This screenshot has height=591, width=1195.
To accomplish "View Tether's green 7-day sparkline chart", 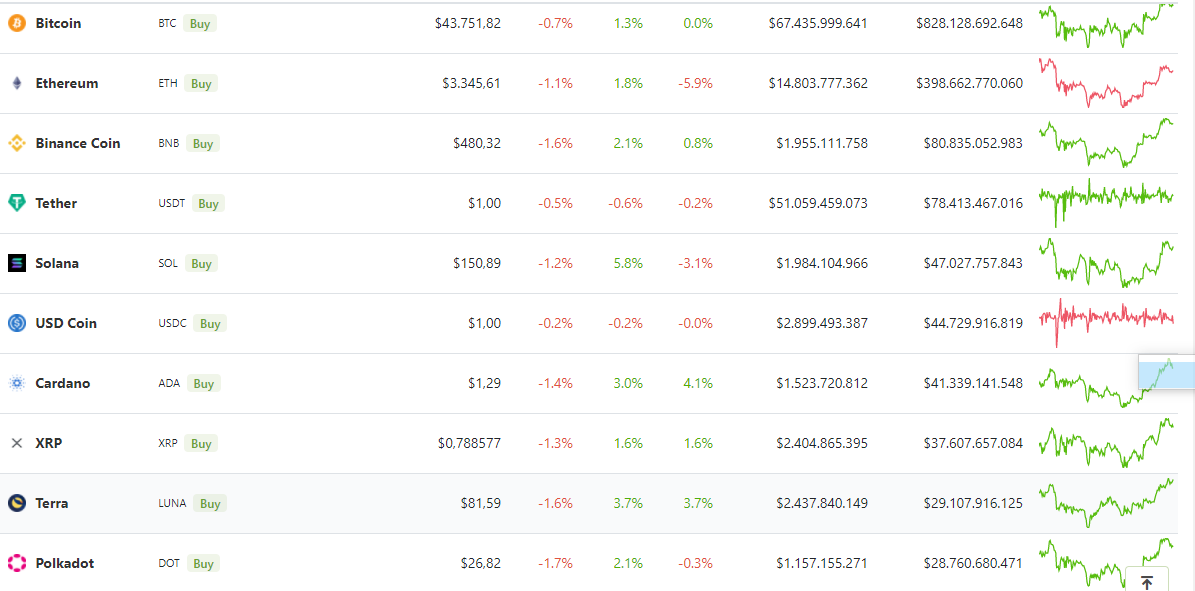I will click(x=1106, y=197).
